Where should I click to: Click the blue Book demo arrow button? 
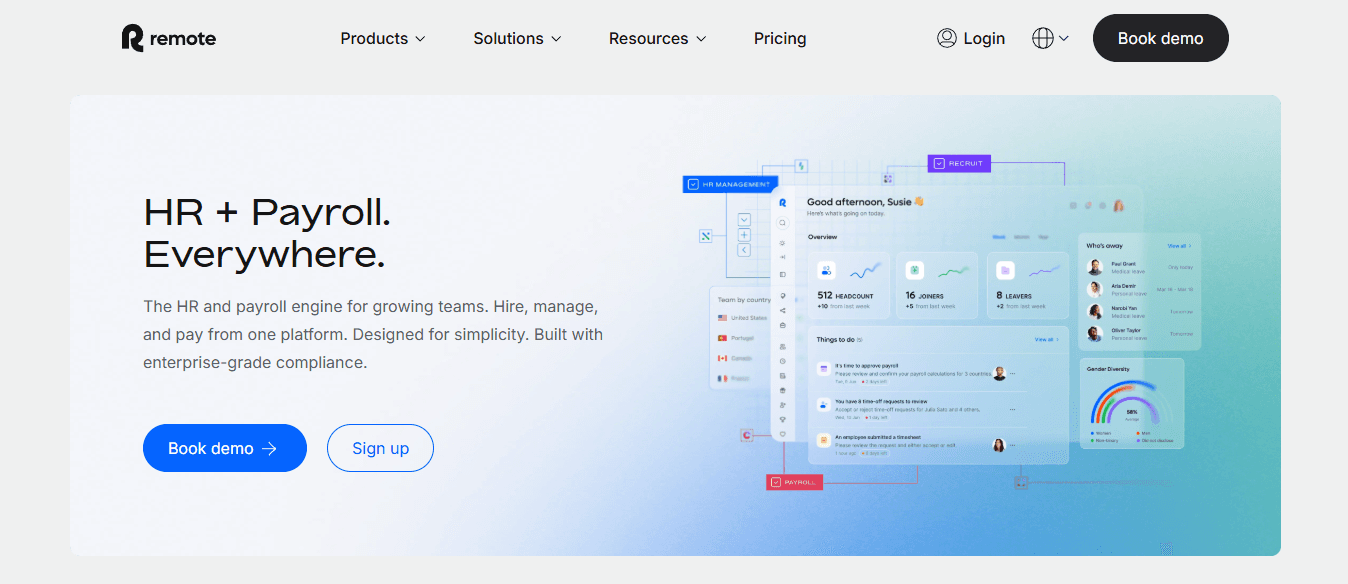pyautogui.click(x=225, y=448)
